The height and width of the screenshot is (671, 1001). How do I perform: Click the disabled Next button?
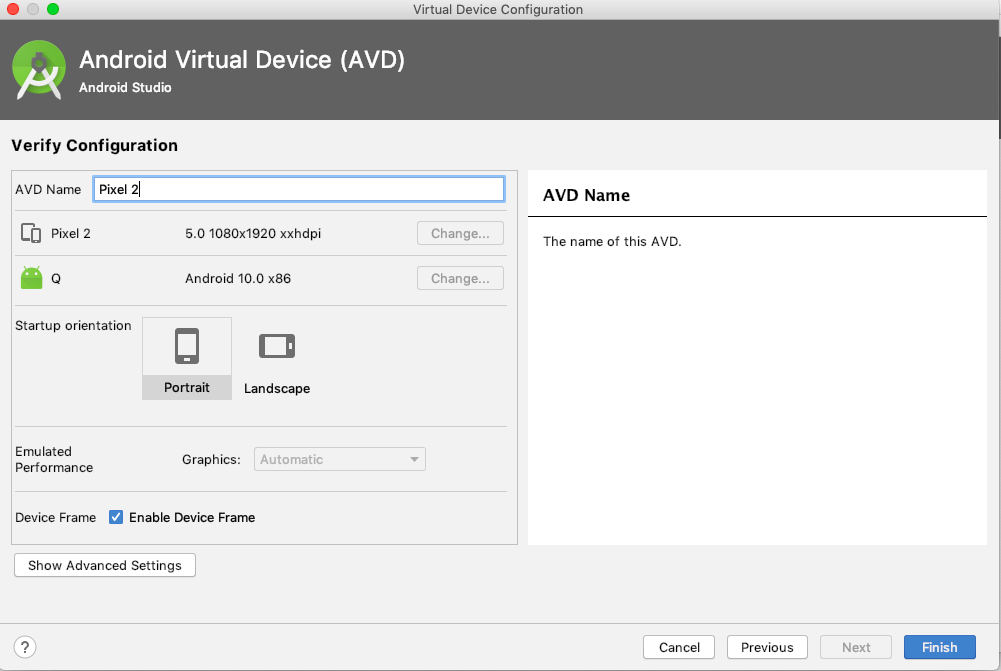click(855, 647)
